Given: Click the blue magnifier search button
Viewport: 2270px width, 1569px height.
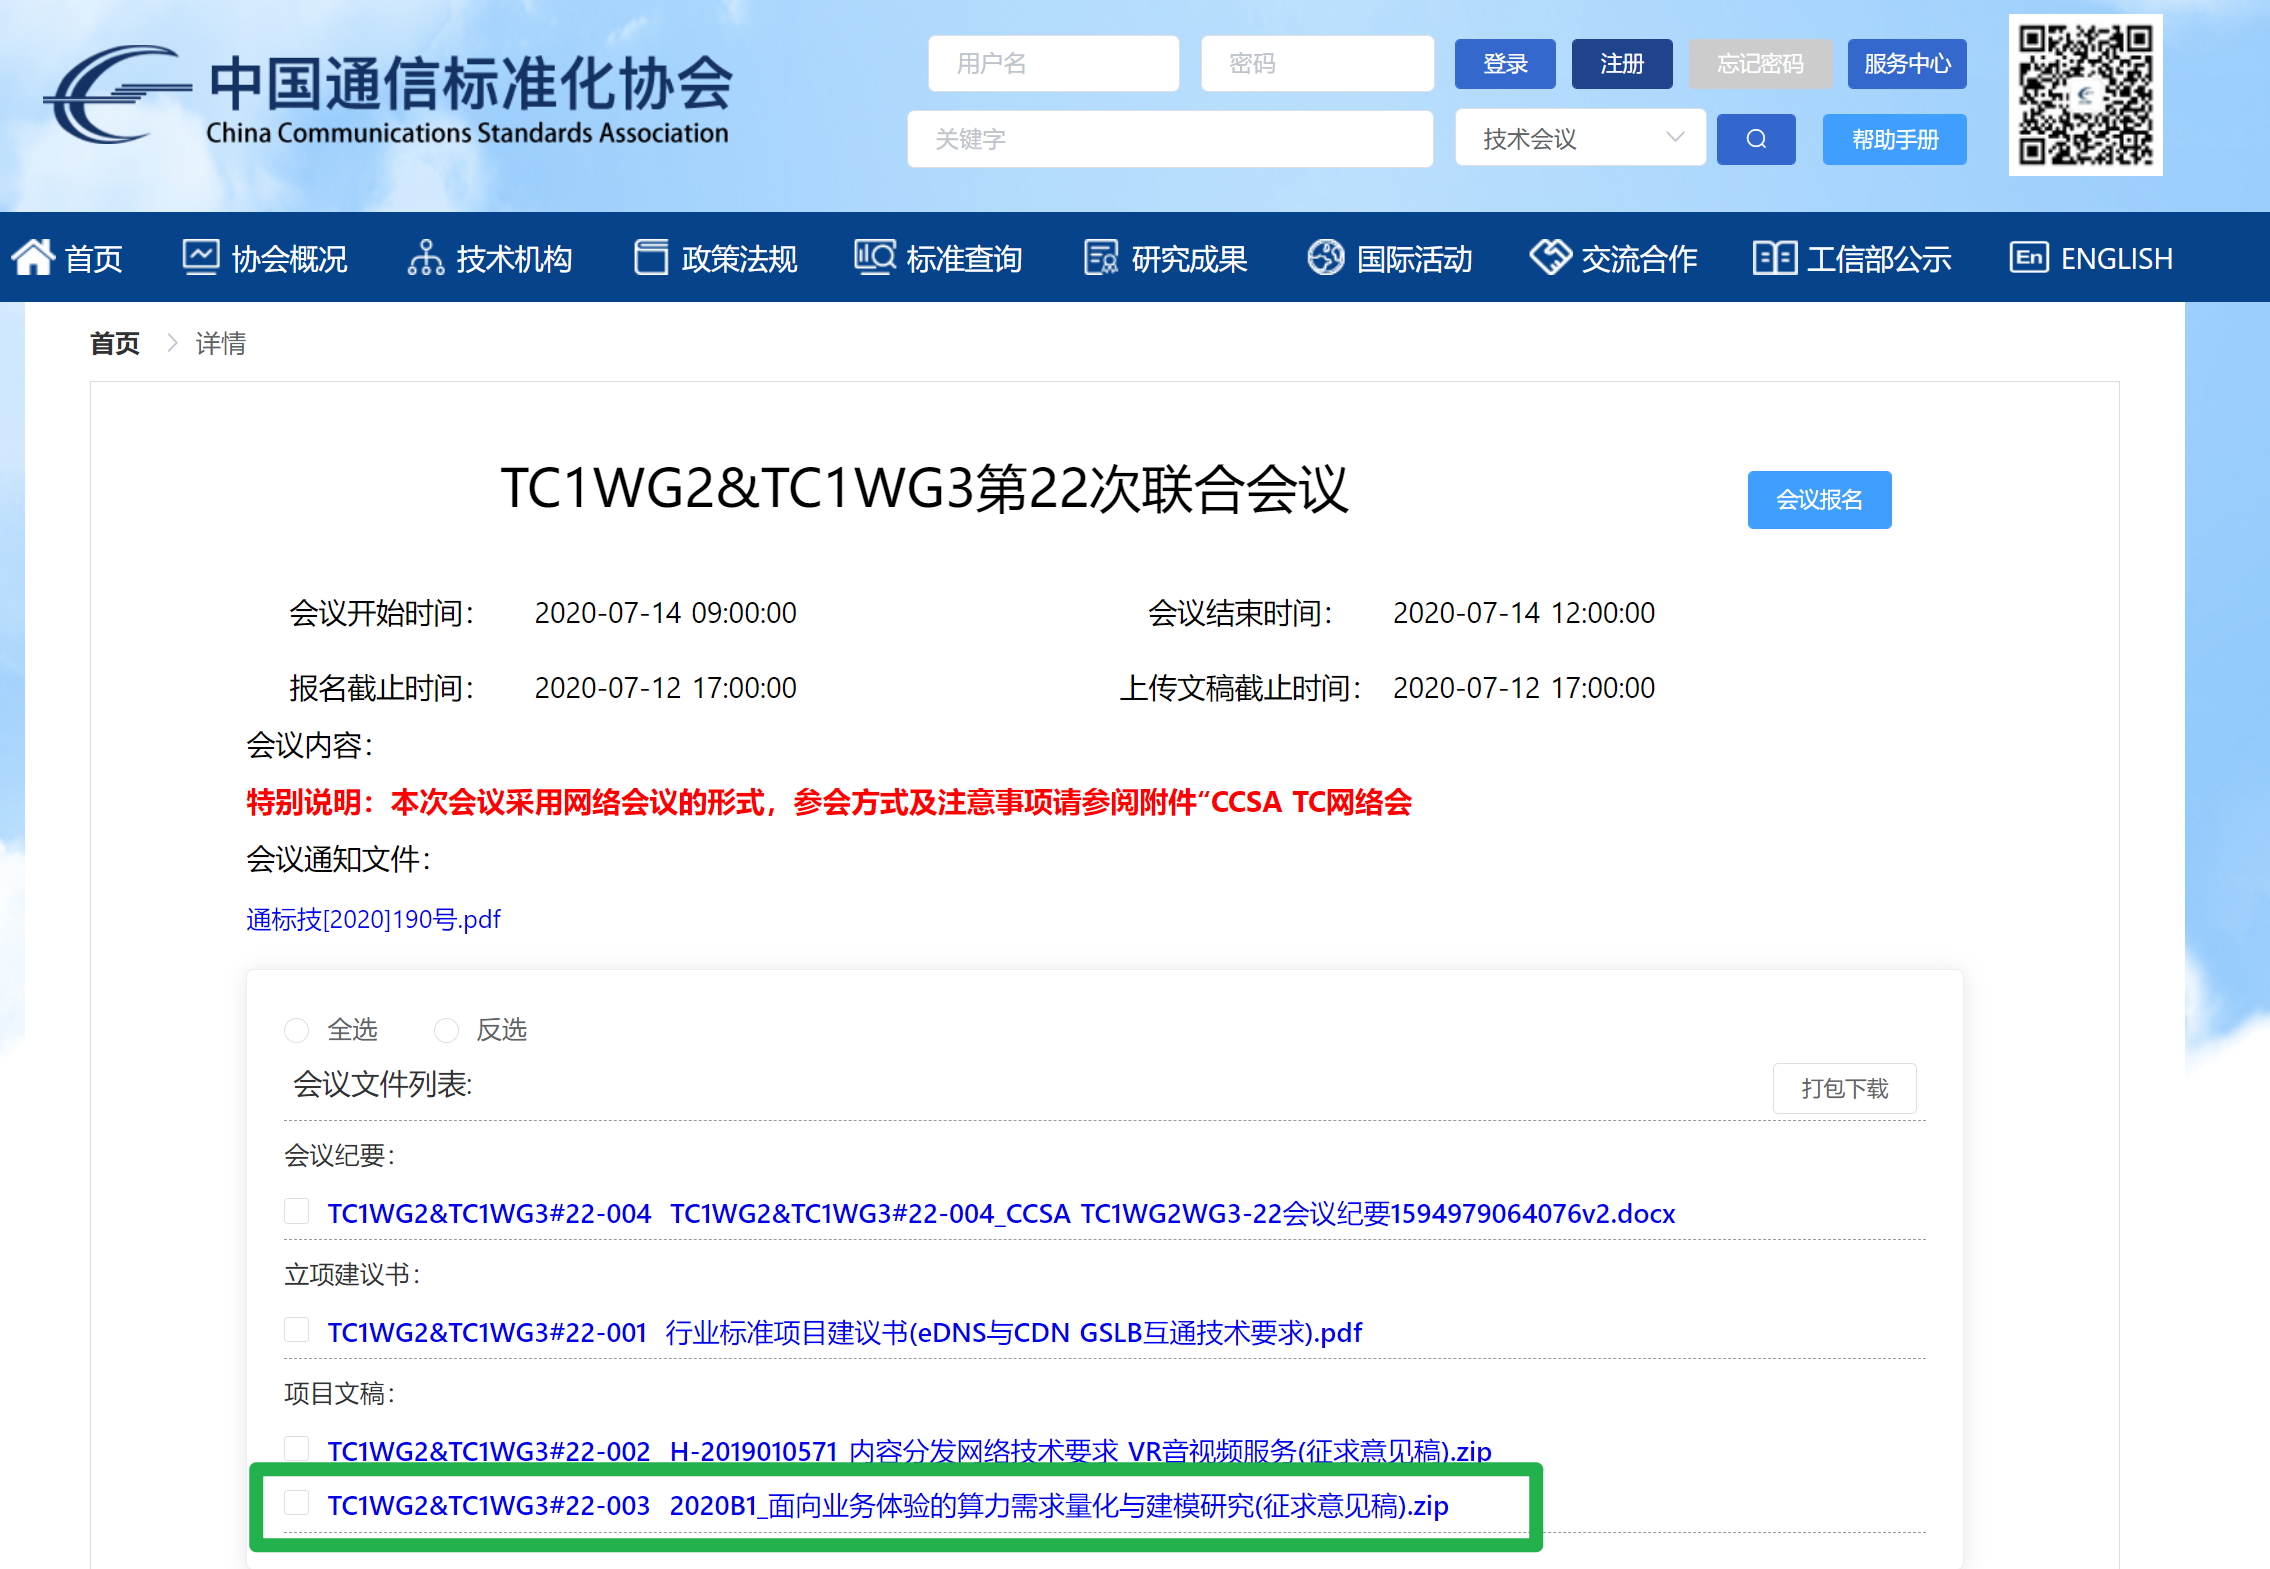Looking at the screenshot, I should (1756, 139).
